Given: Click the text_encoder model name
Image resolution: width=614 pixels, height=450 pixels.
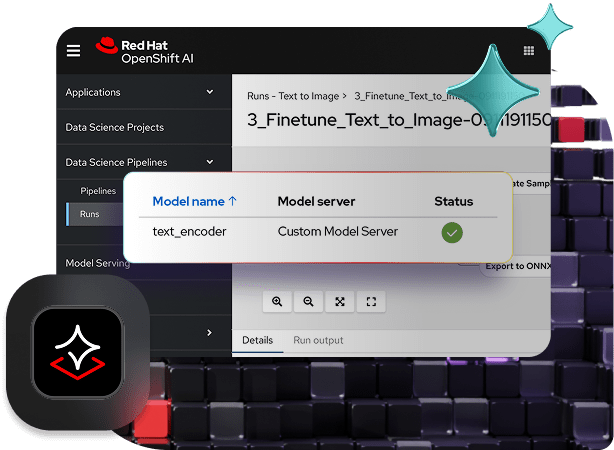Looking at the screenshot, I should (x=190, y=231).
